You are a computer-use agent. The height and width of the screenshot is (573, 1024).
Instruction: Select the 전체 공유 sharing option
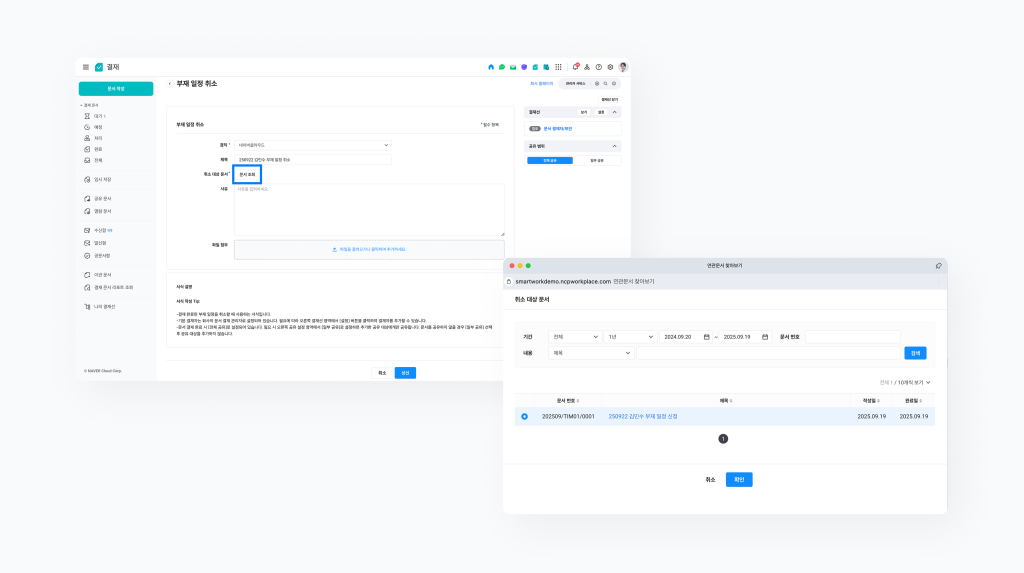550,160
